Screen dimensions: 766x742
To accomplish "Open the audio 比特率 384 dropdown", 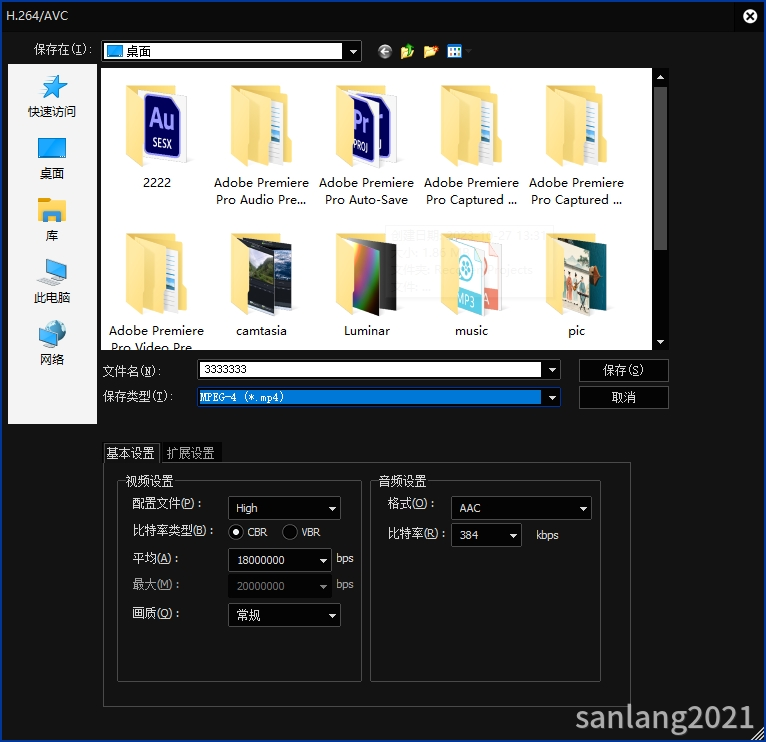I will 486,535.
